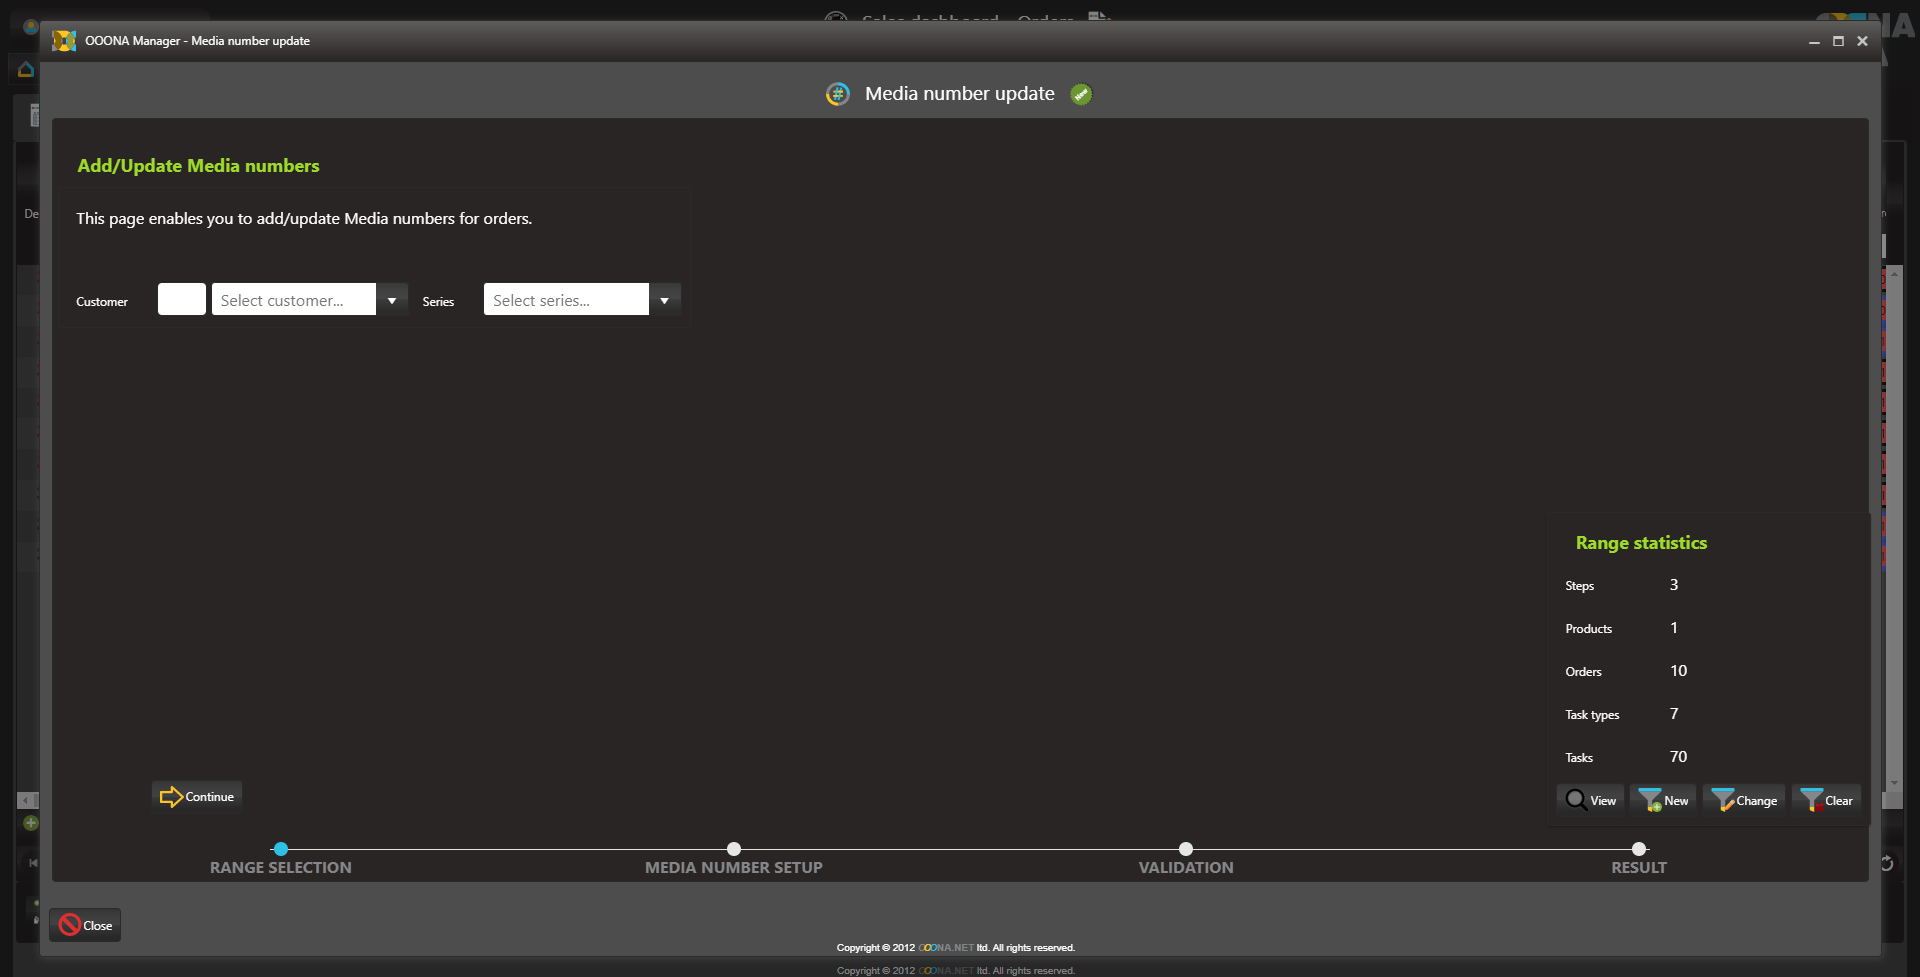This screenshot has height=977, width=1920.
Task: Create a New range filter
Action: (x=1663, y=800)
